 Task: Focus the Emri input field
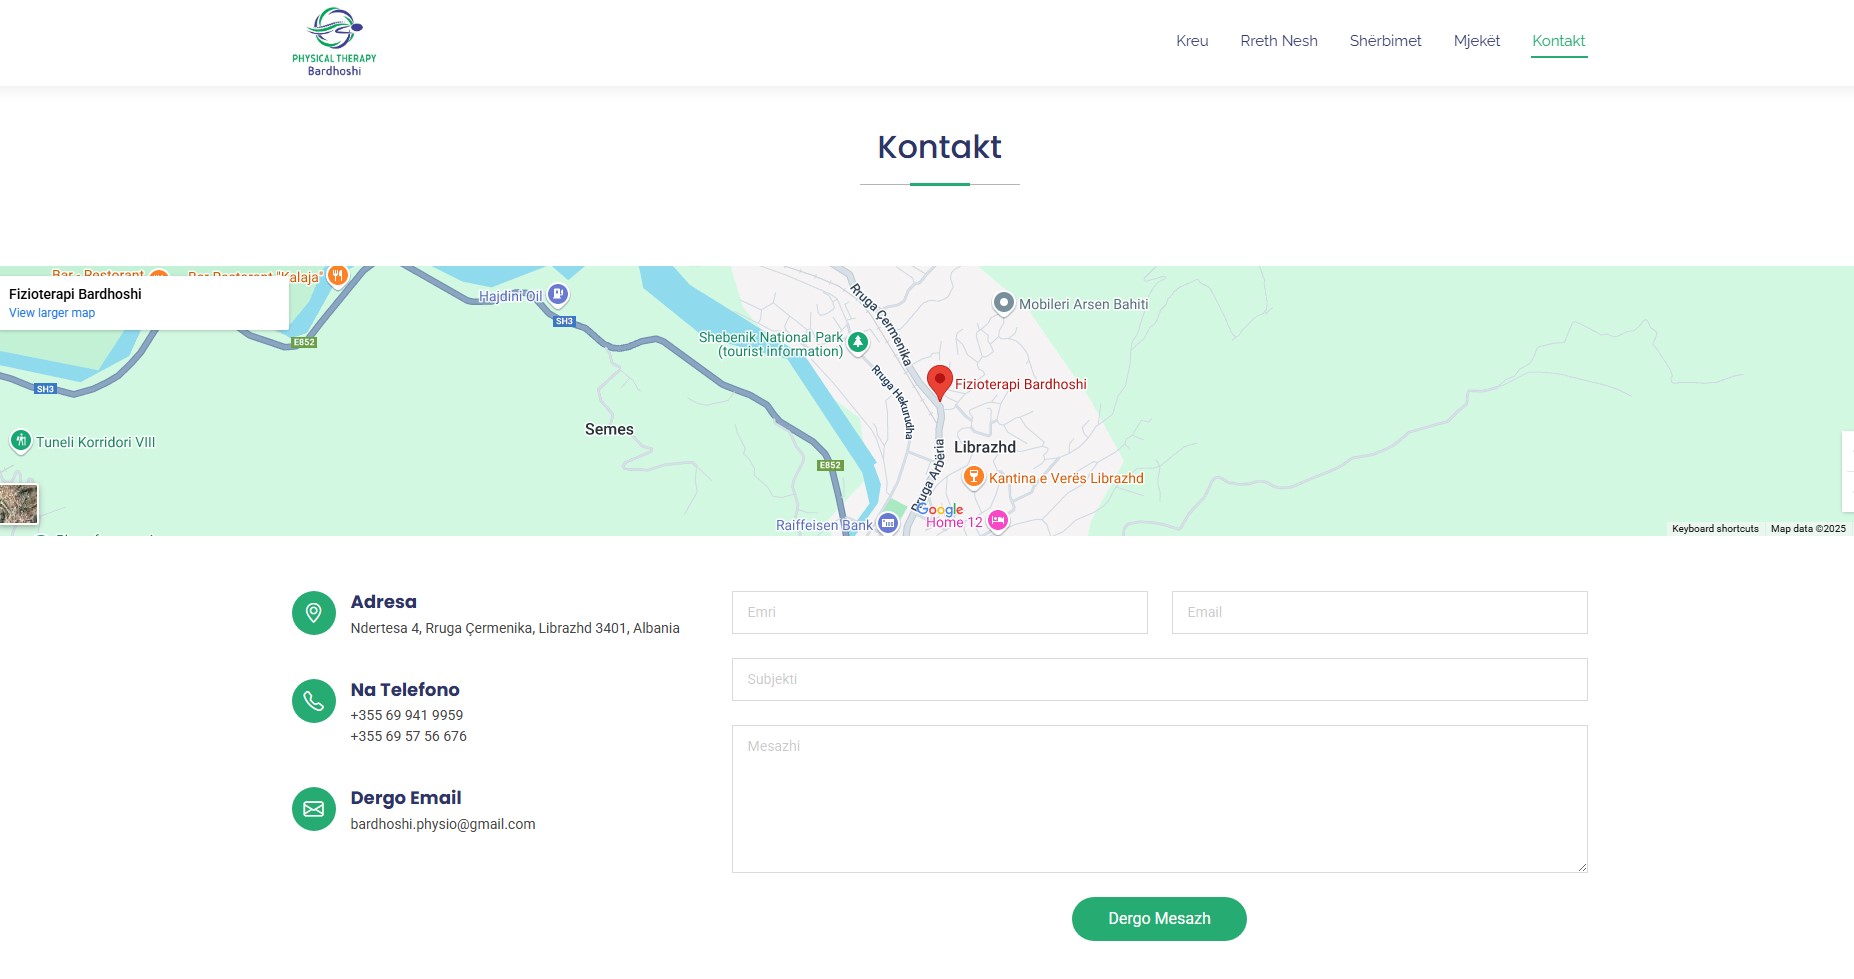(939, 612)
